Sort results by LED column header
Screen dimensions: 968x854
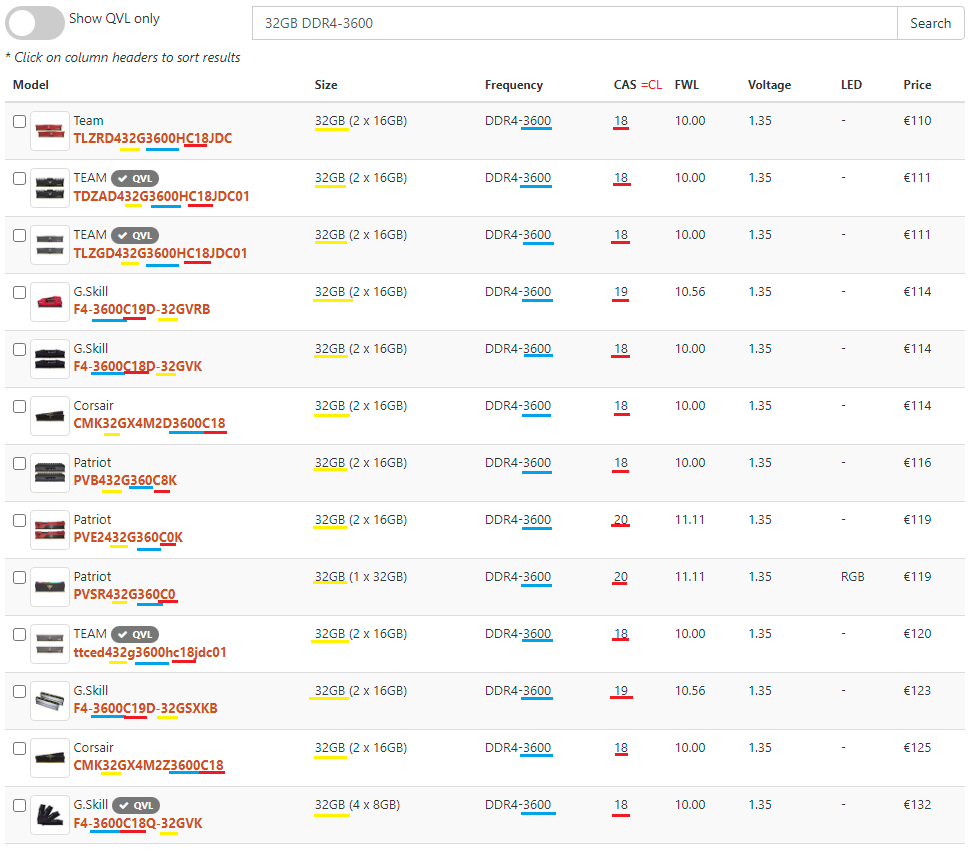tap(851, 85)
